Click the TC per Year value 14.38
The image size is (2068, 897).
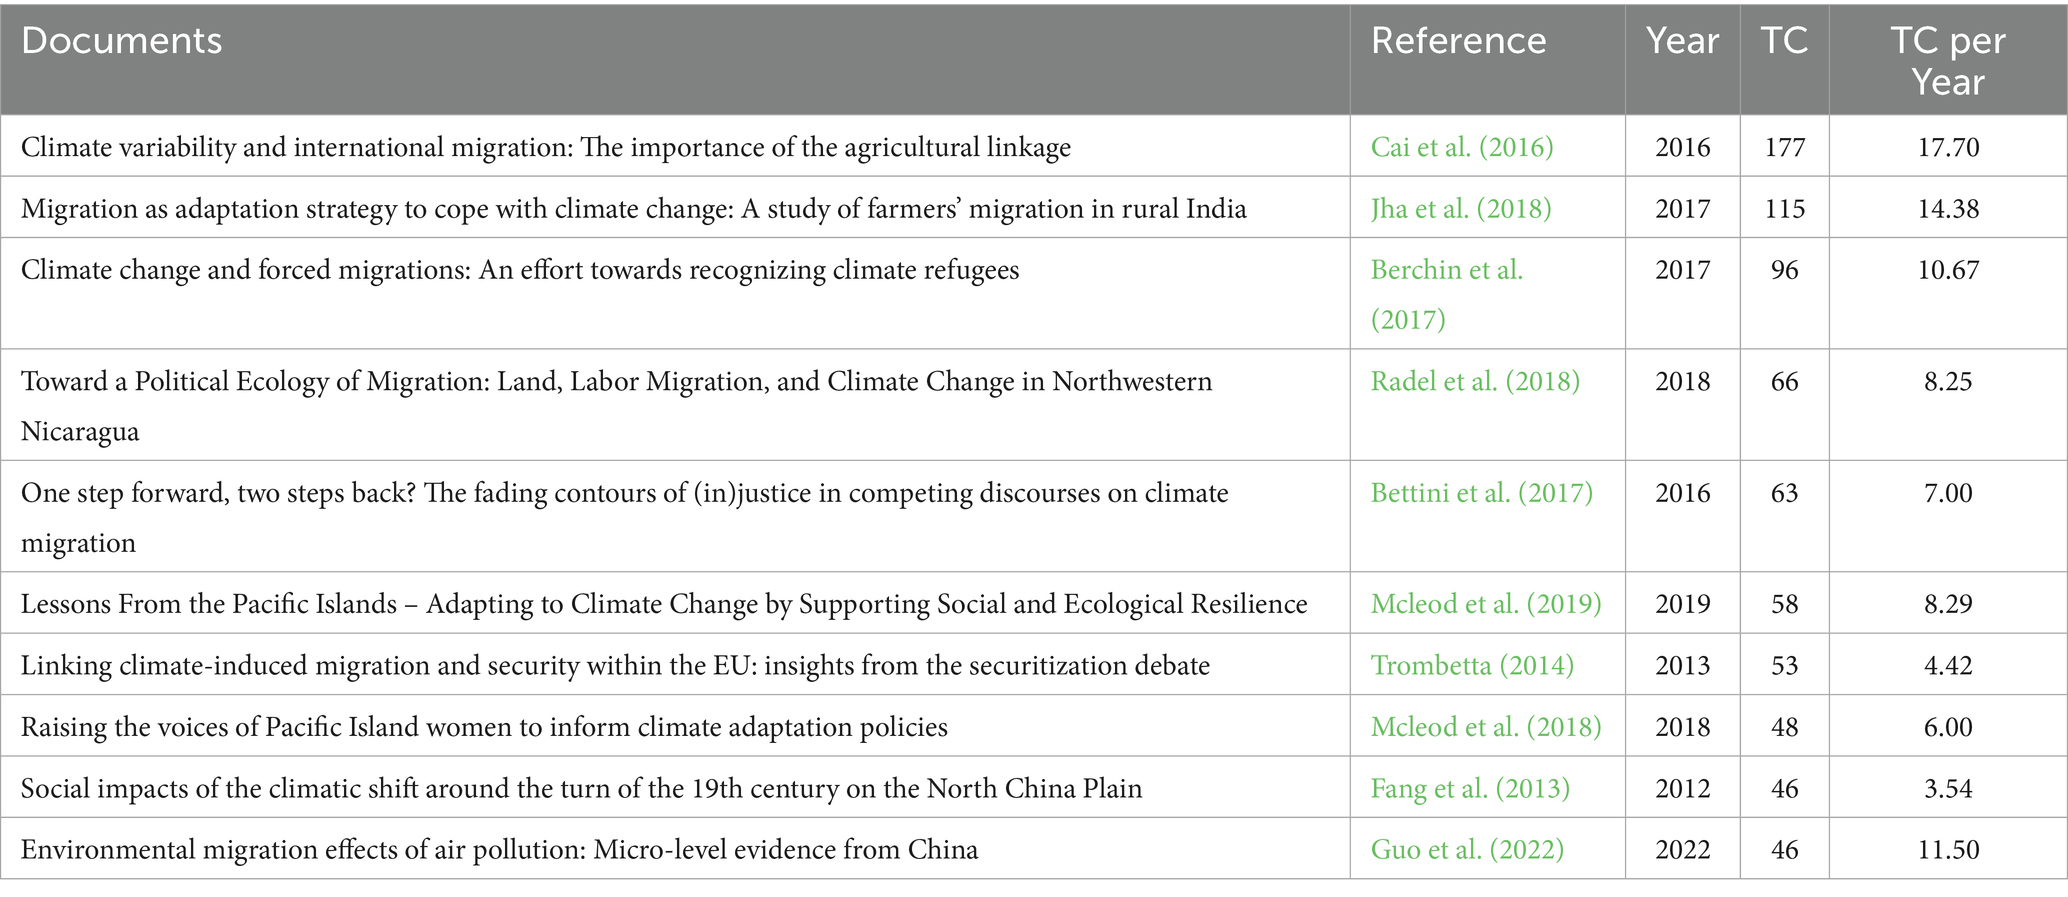pos(1947,209)
